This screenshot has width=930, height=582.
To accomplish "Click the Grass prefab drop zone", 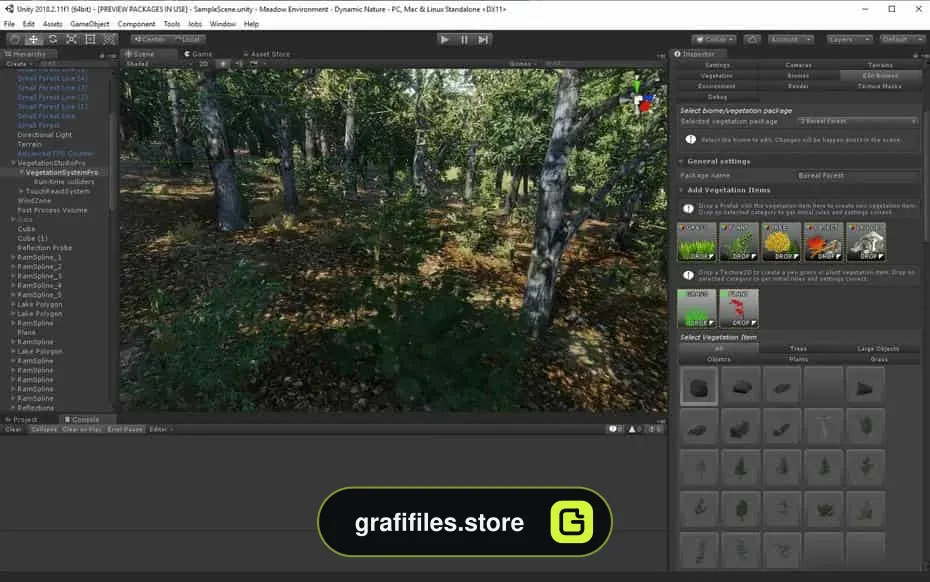I will (x=697, y=241).
